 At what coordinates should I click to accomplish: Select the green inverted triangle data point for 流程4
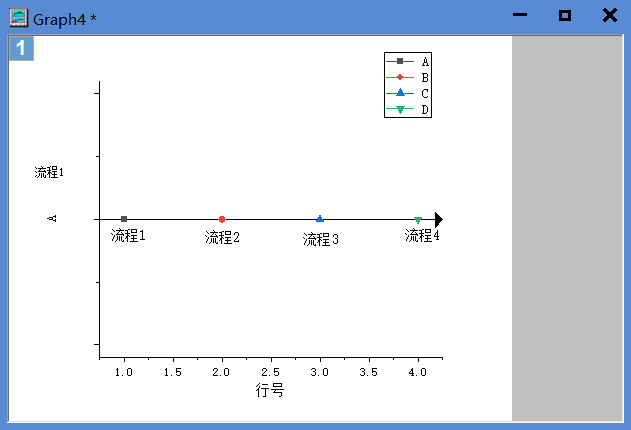click(x=418, y=220)
